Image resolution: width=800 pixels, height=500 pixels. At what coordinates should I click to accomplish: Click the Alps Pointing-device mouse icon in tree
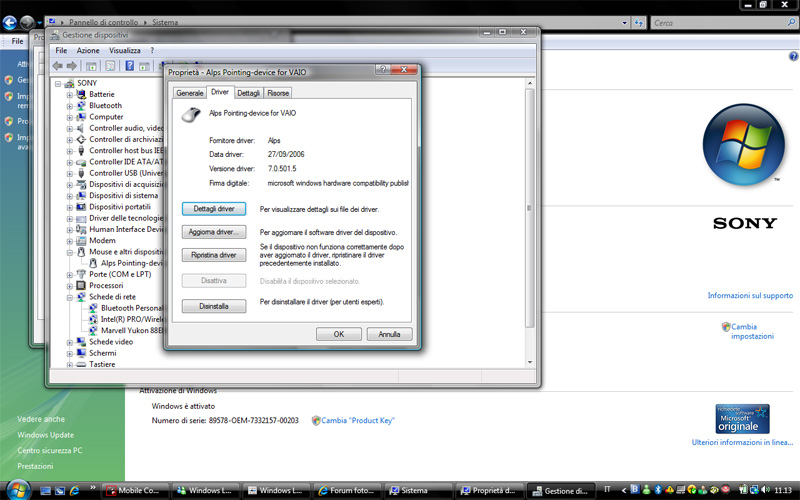pos(93,263)
